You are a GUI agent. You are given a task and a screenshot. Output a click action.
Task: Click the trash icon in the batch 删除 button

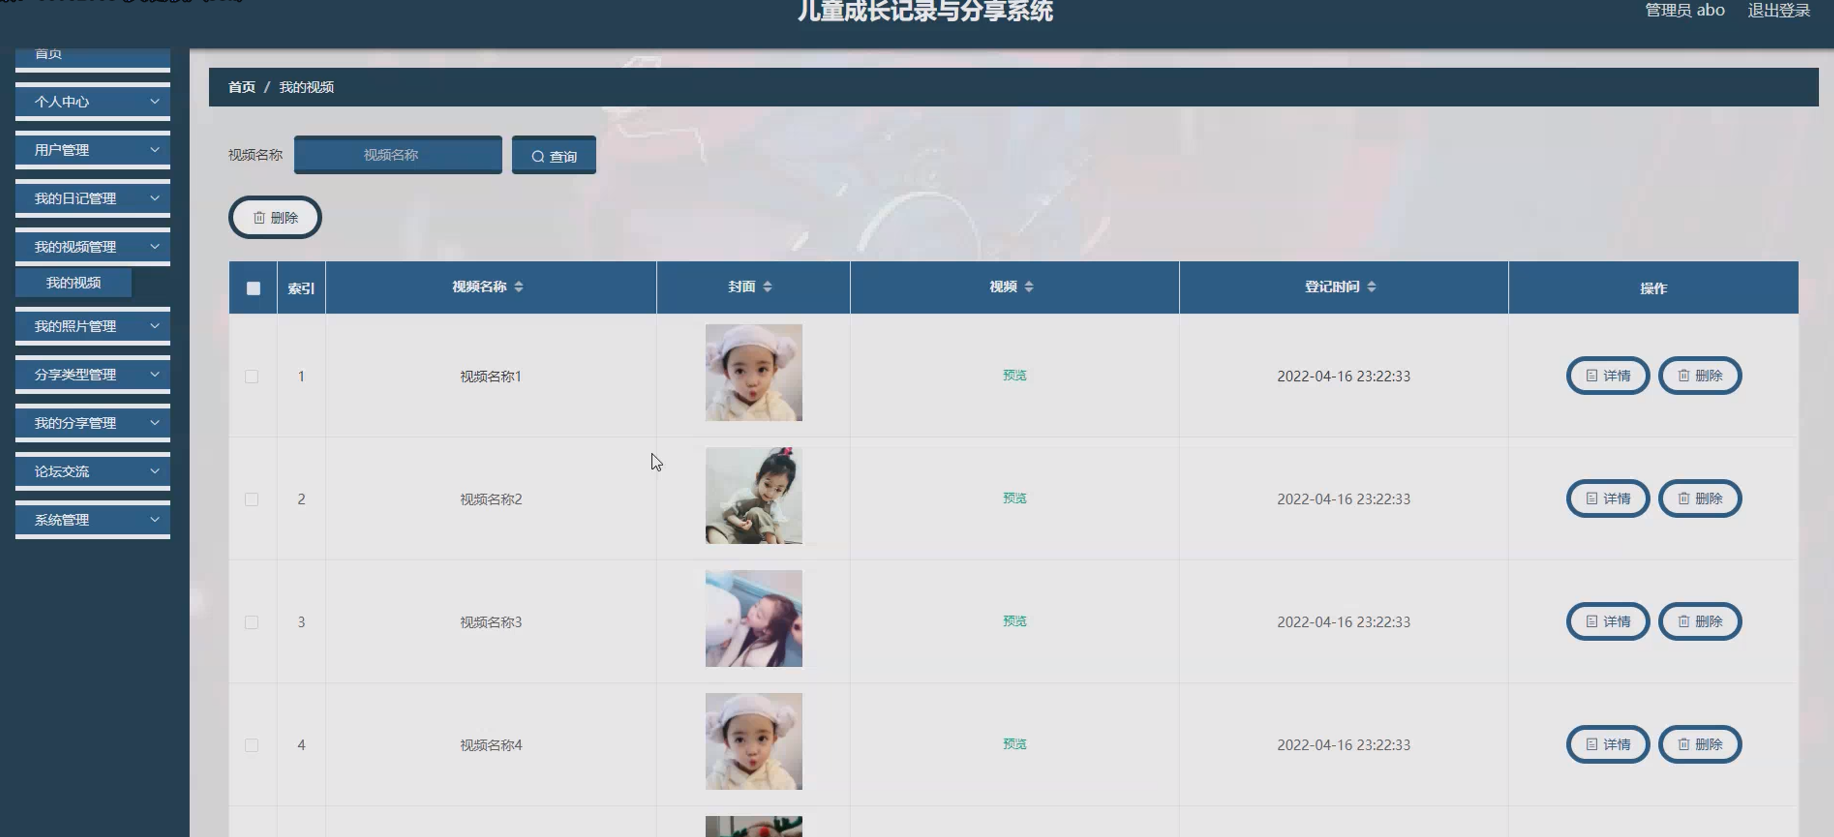(259, 218)
